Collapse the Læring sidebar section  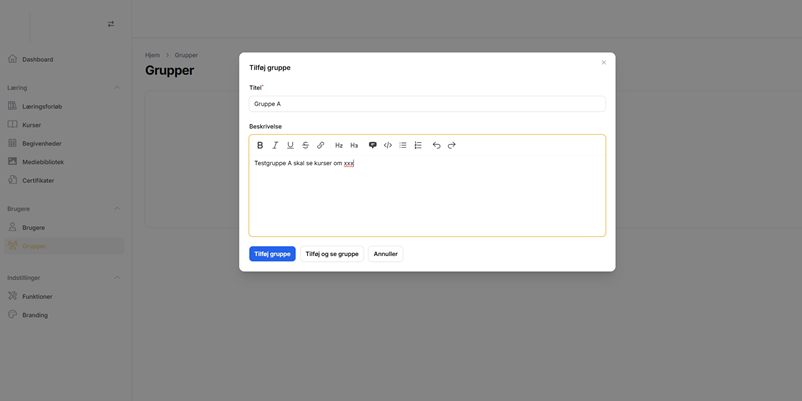pyautogui.click(x=117, y=87)
